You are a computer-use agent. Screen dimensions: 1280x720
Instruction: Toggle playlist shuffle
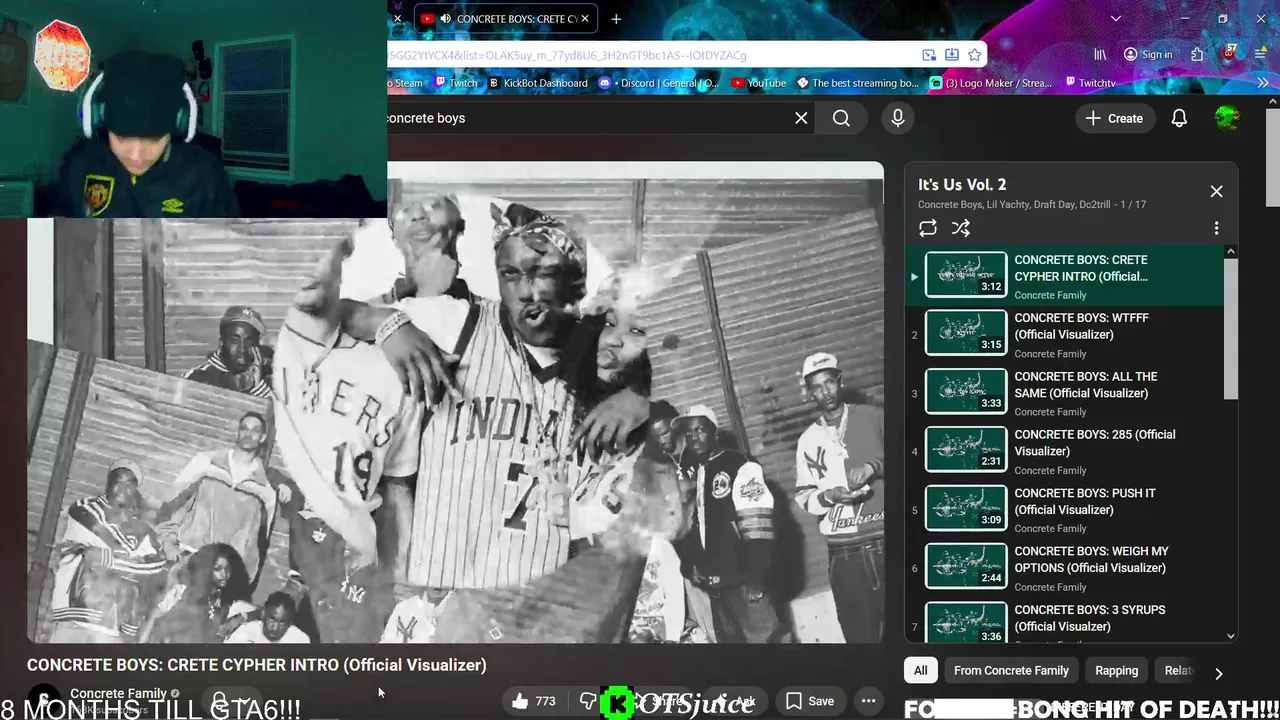pyautogui.click(x=961, y=228)
